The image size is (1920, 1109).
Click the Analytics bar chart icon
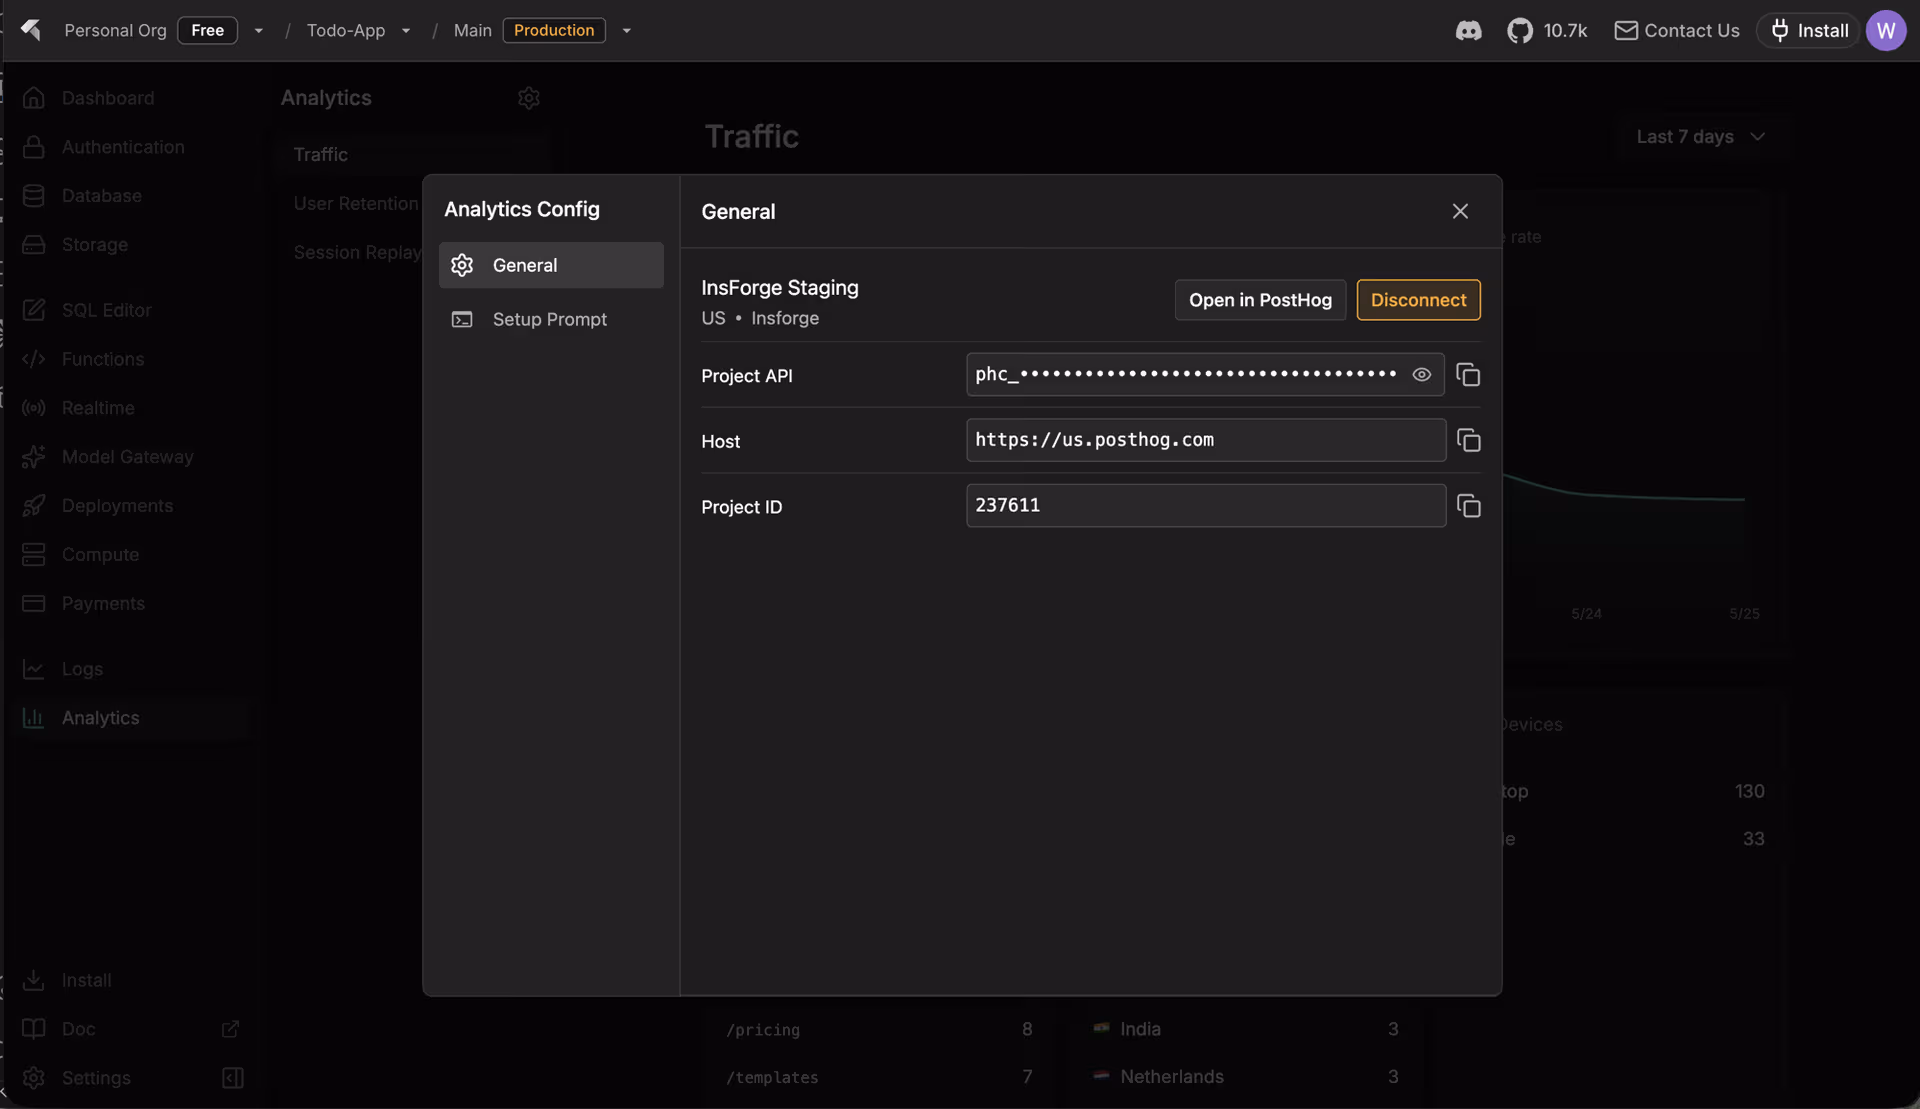coord(34,718)
